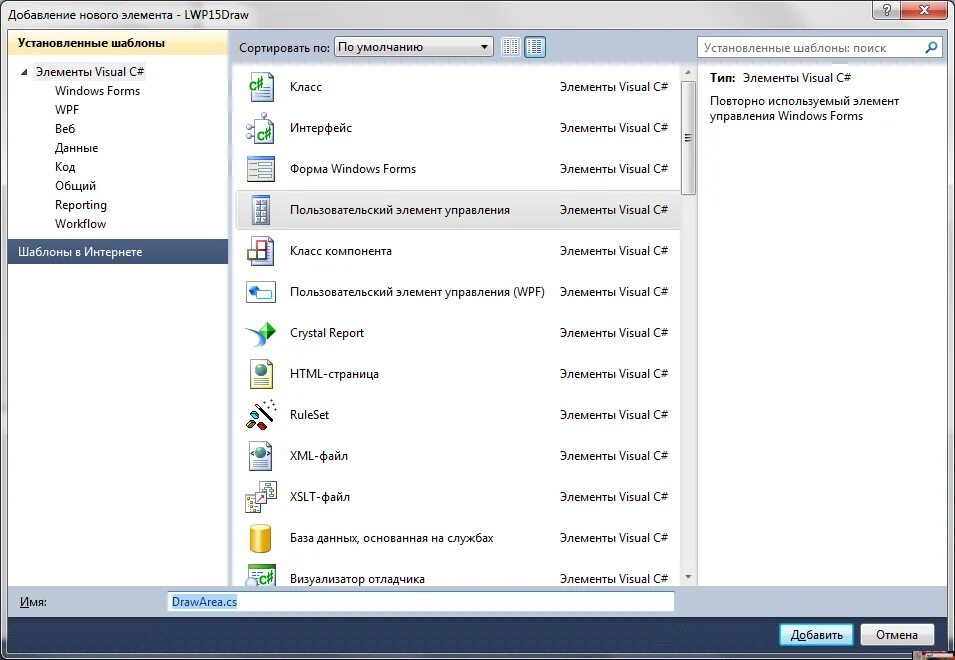Select the Интерфейс template name
This screenshot has width=955, height=660.
321,128
